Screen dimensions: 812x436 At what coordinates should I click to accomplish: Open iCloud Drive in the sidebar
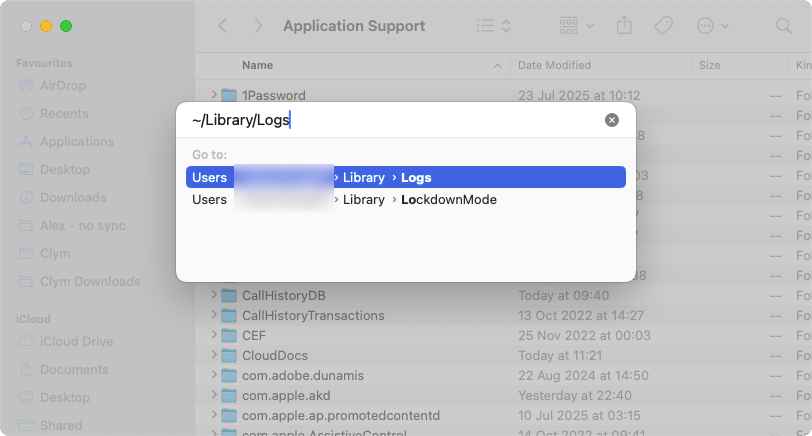[76, 341]
